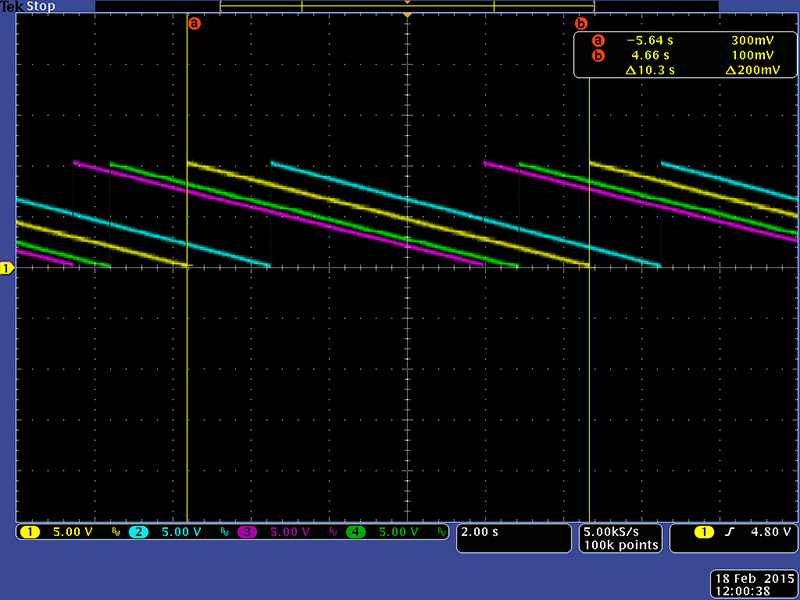Click cursor 'a' marker above the graticule
The height and width of the screenshot is (600, 800).
coord(194,22)
